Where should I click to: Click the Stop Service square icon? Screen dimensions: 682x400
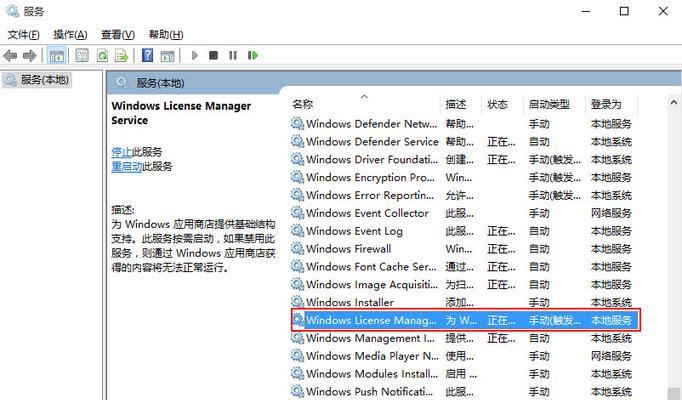(x=213, y=55)
